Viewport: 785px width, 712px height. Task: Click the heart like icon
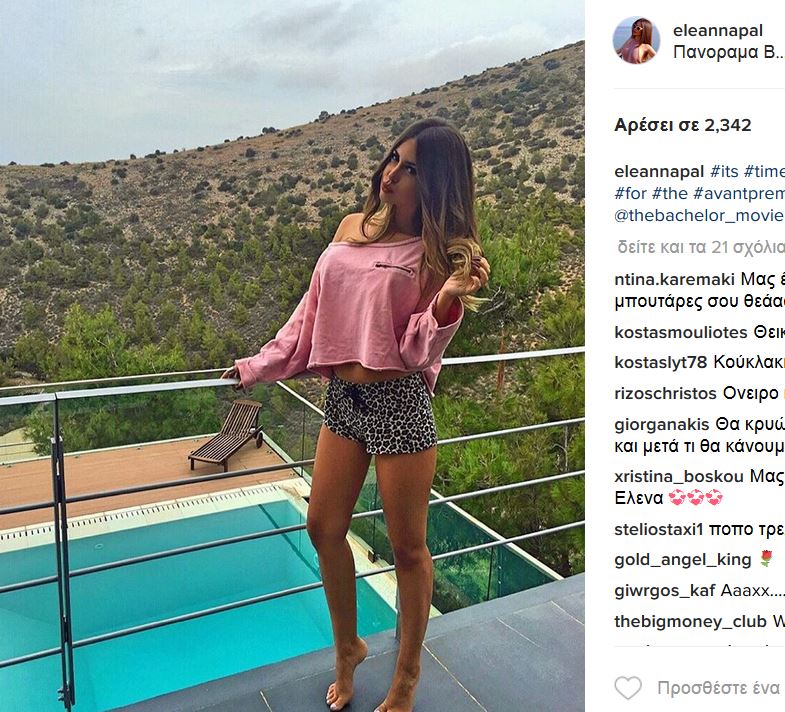(x=628, y=687)
